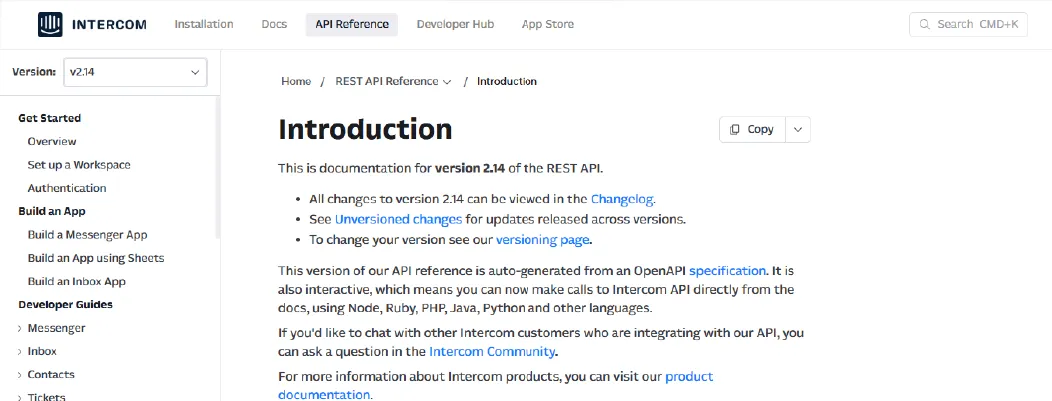Open the OpenAPI specification link

click(727, 271)
